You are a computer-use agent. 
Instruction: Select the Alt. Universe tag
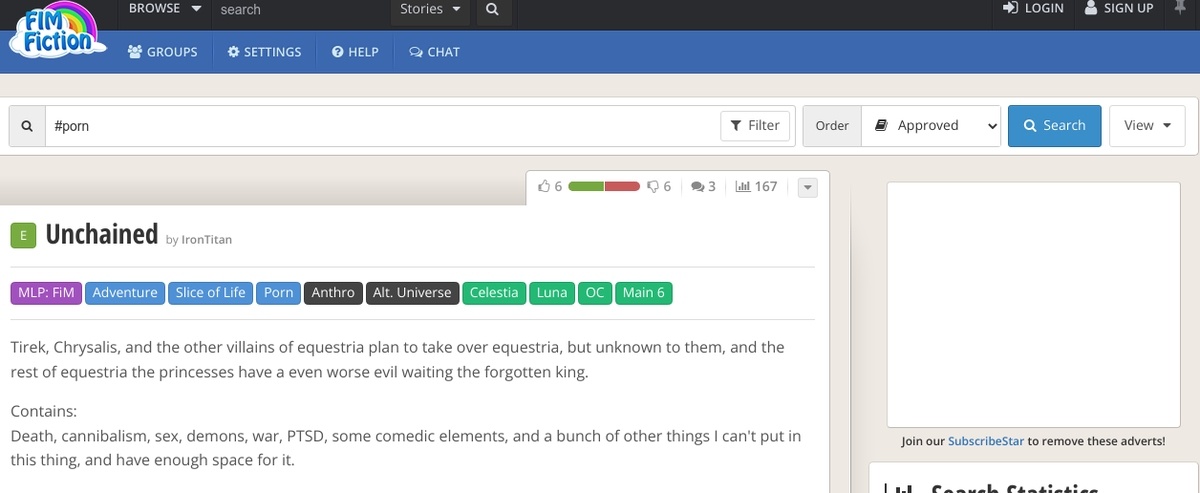[x=412, y=293]
